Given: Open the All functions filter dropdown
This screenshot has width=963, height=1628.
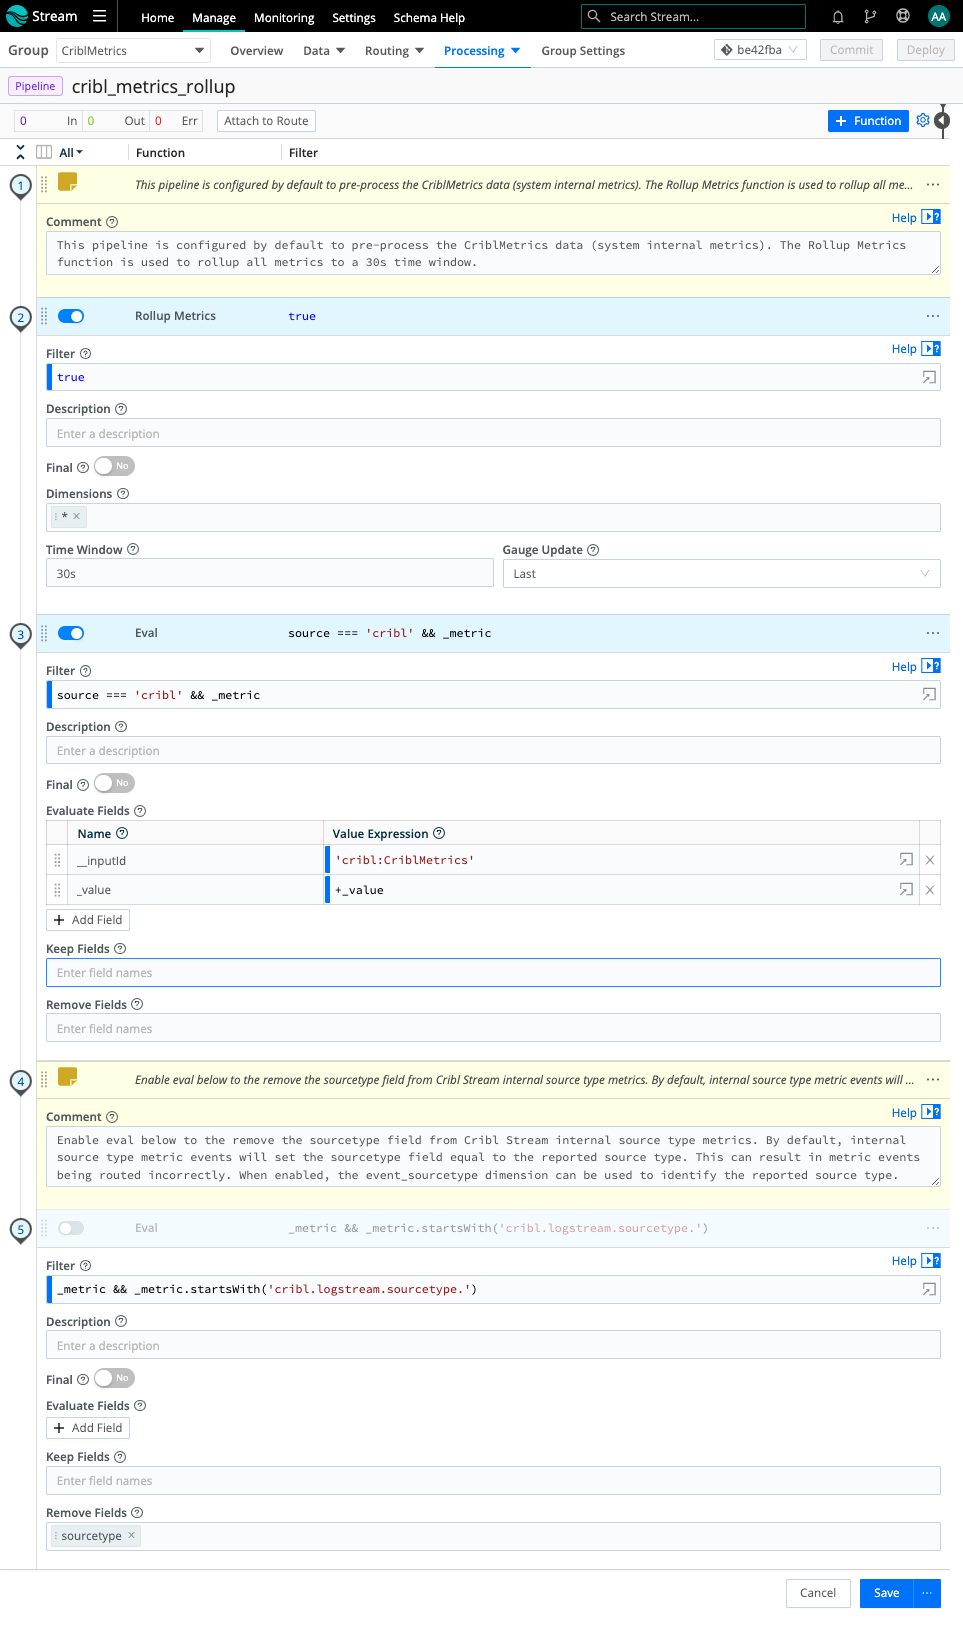Looking at the screenshot, I should (x=71, y=152).
